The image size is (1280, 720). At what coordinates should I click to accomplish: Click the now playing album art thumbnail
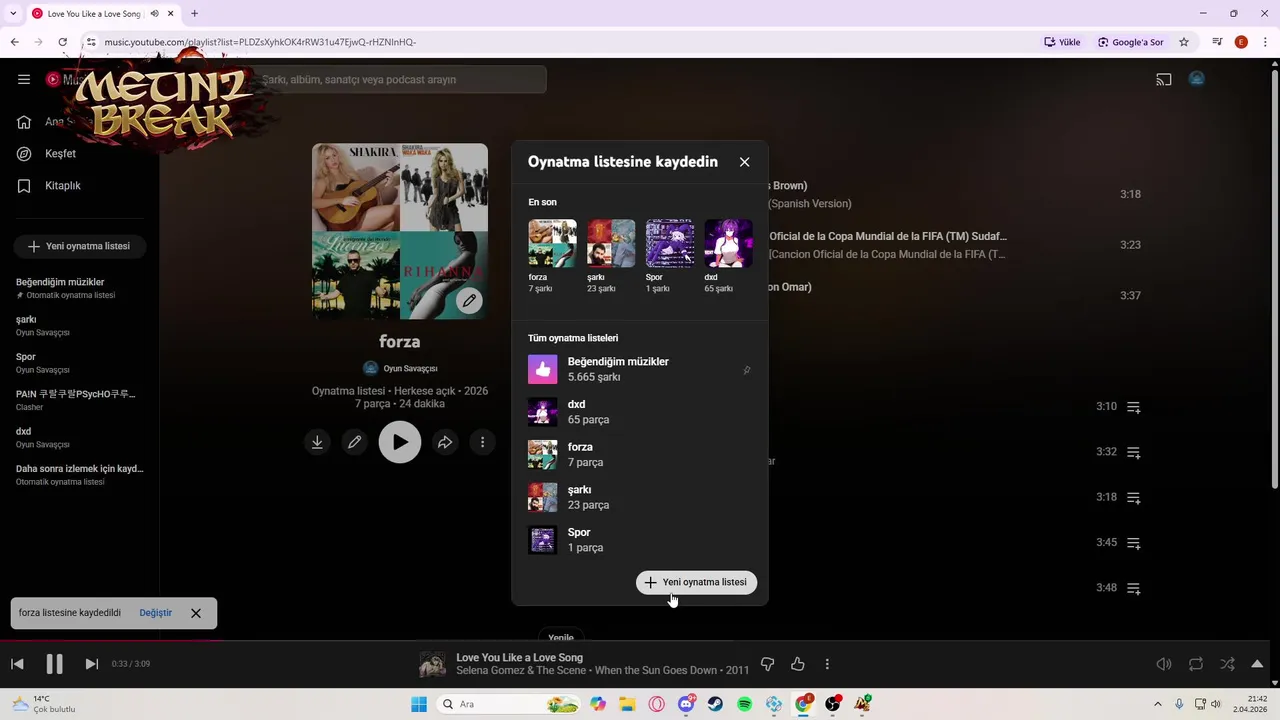click(x=432, y=664)
